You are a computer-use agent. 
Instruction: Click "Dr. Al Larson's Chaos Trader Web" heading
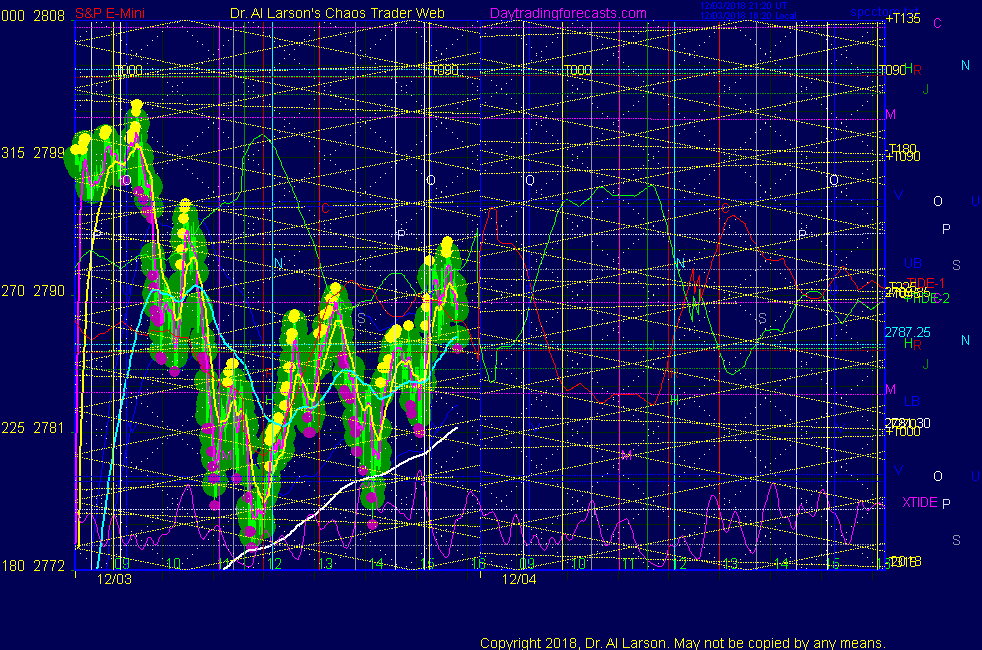337,13
